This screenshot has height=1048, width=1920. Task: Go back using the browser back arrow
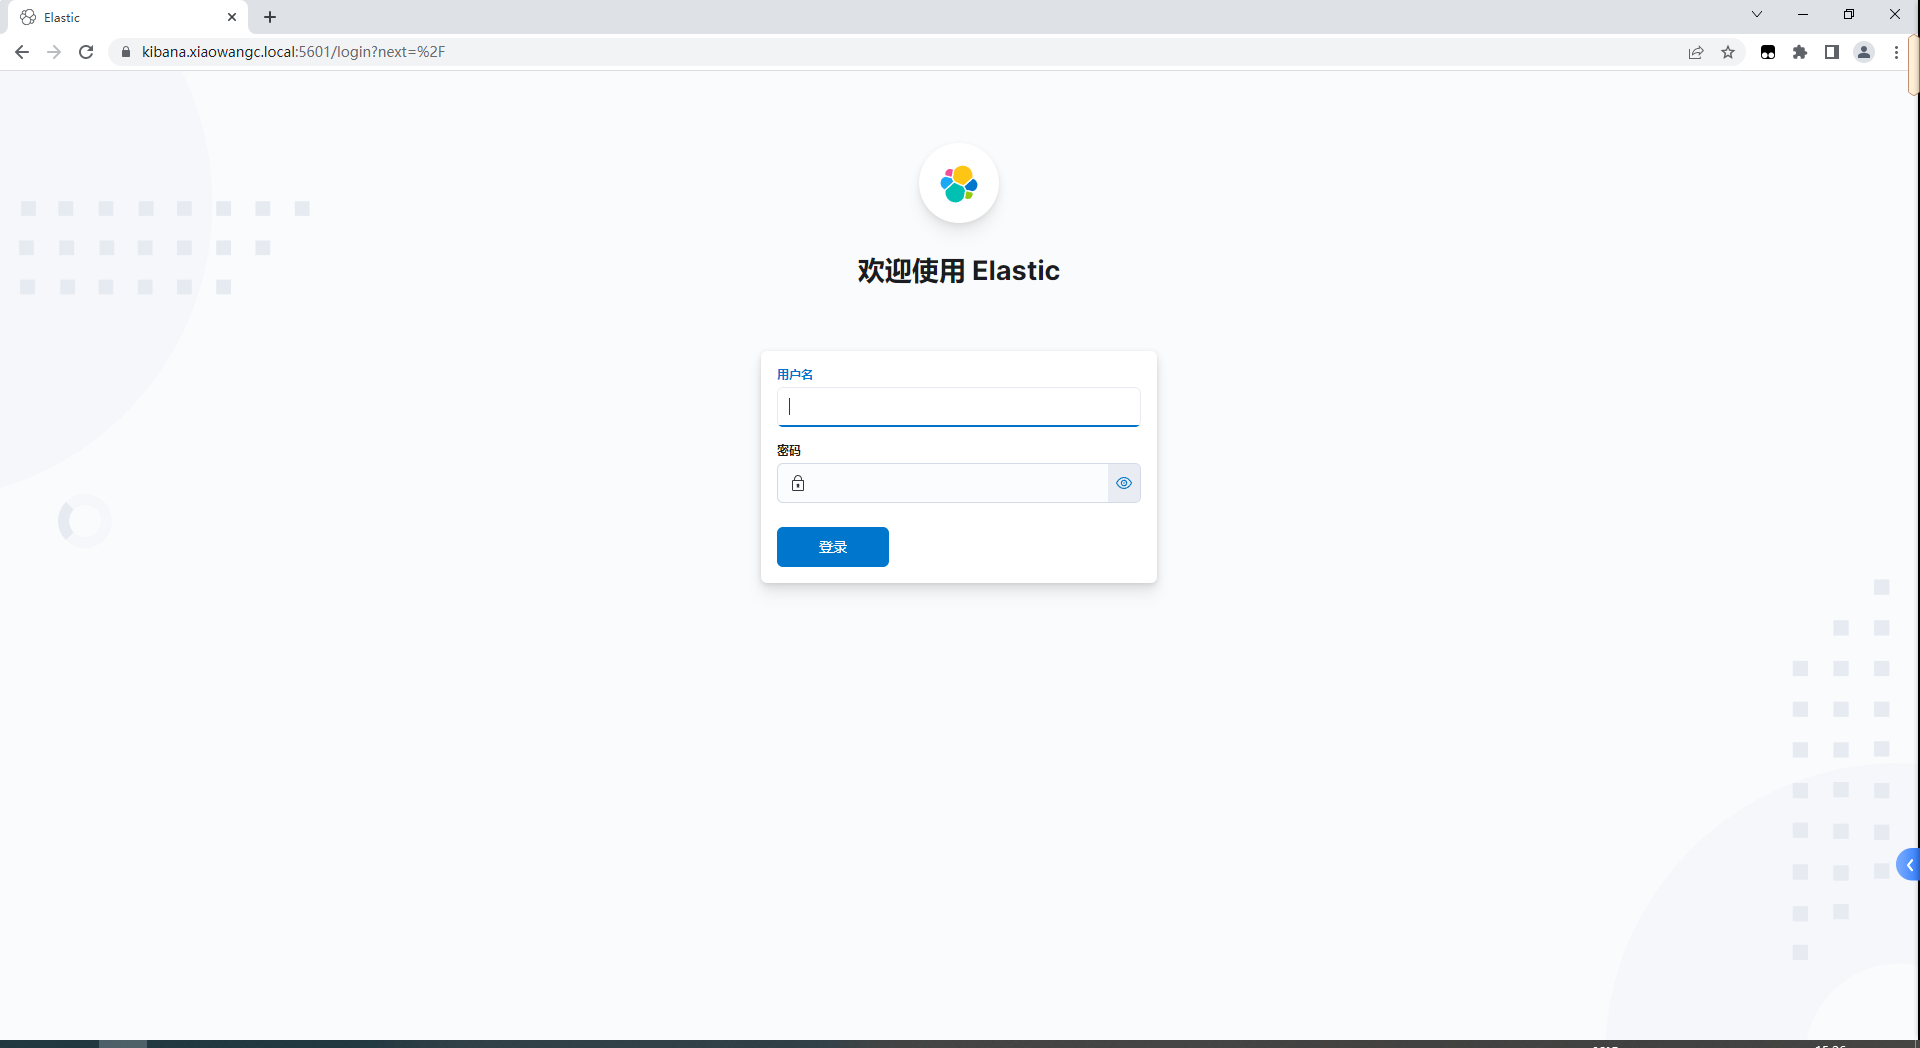click(22, 52)
